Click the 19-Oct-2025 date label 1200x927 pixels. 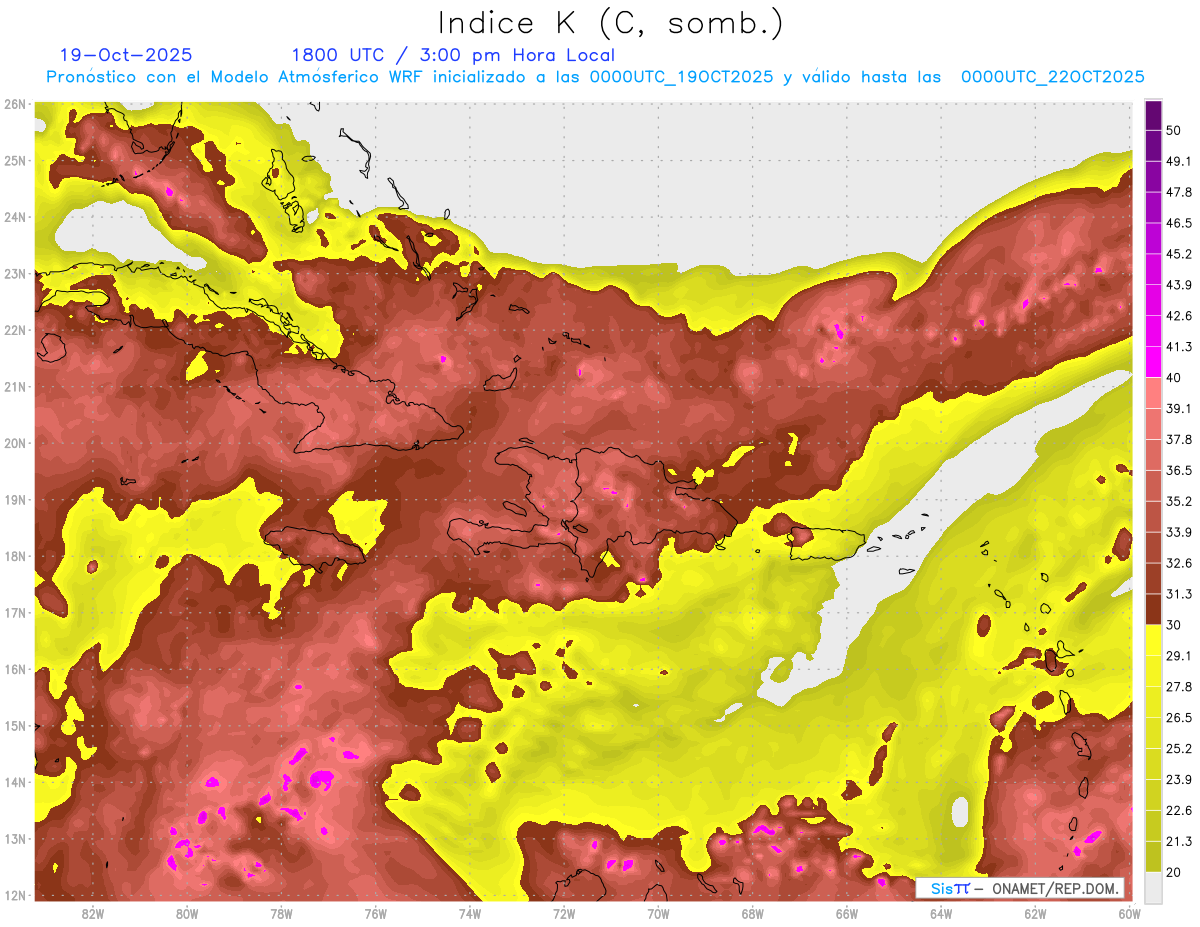click(126, 55)
